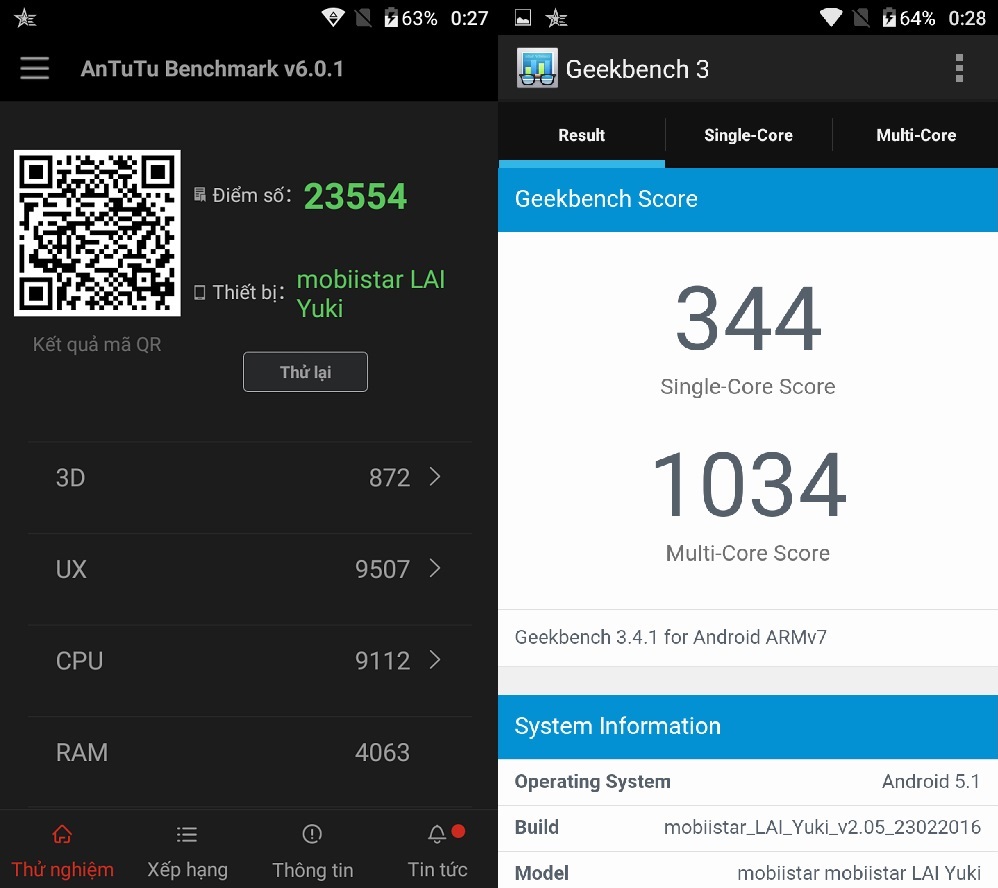Tap the info circle icon above 'Thông tin'
Viewport: 998px width, 888px height.
[x=312, y=833]
